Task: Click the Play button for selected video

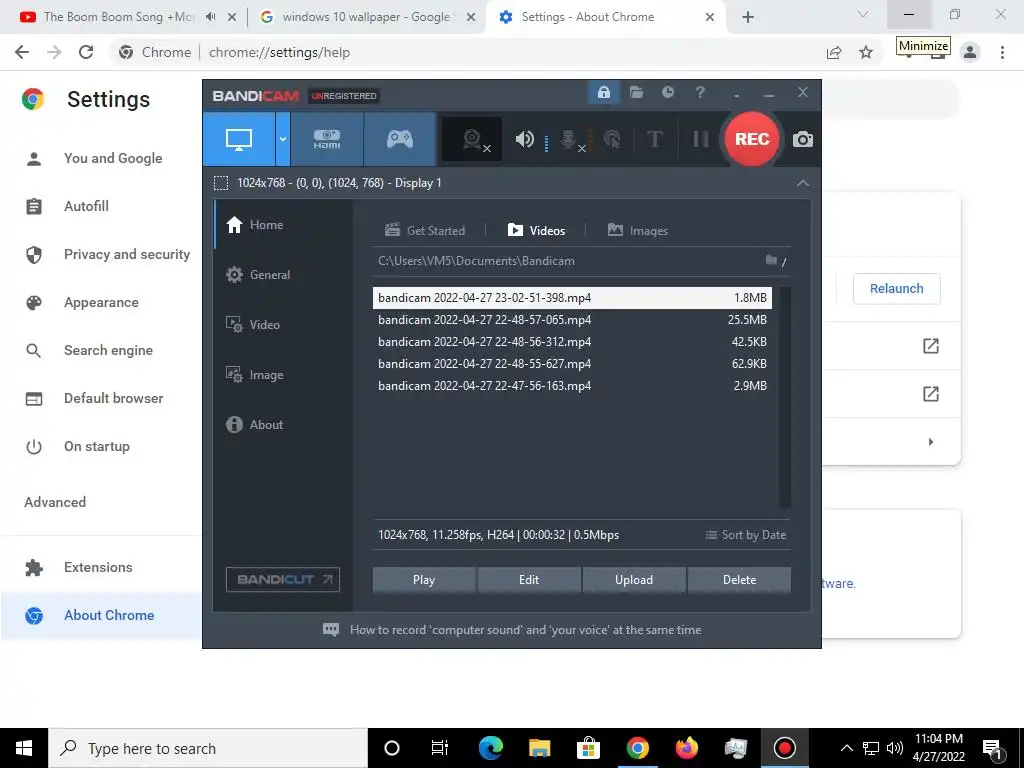Action: 424,580
